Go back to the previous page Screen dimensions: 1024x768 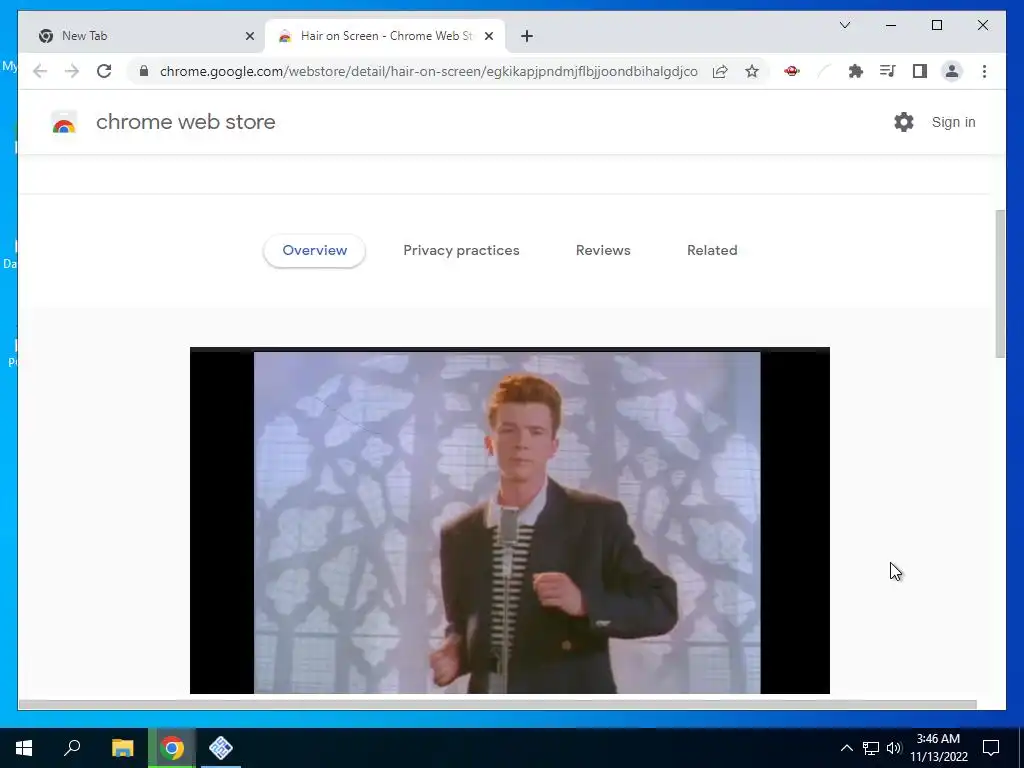tap(40, 71)
